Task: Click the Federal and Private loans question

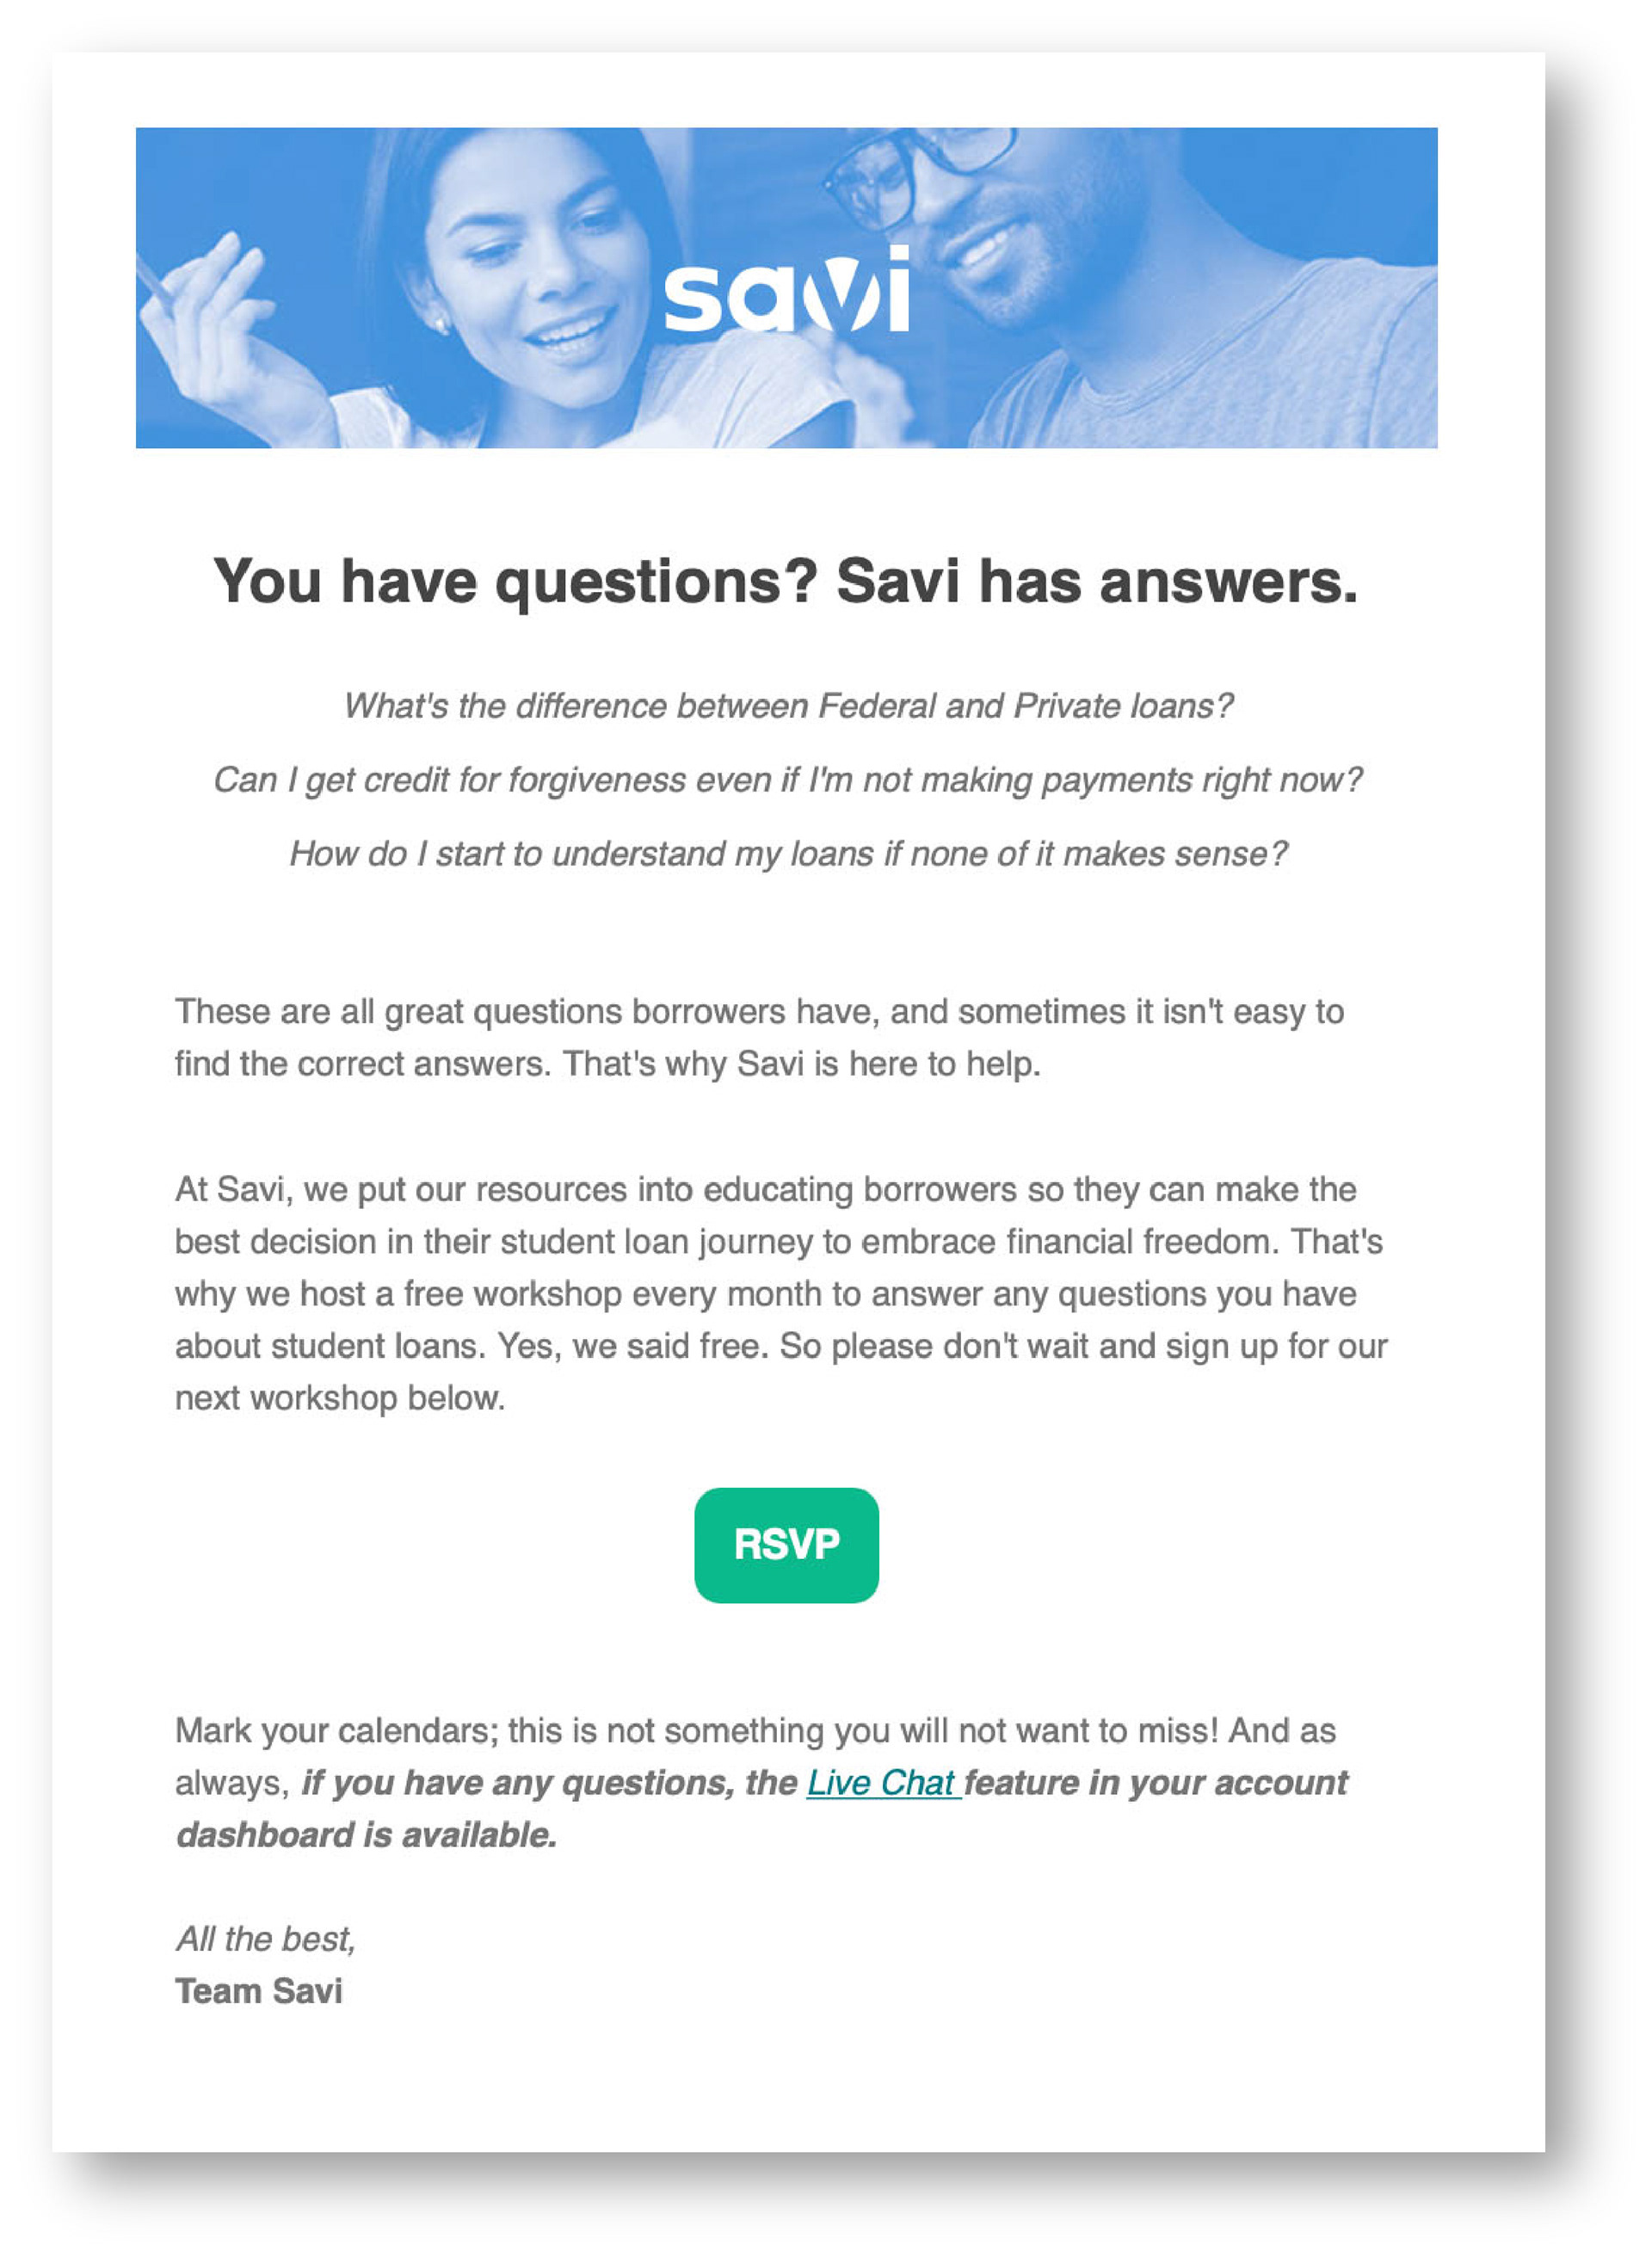Action: 788,706
